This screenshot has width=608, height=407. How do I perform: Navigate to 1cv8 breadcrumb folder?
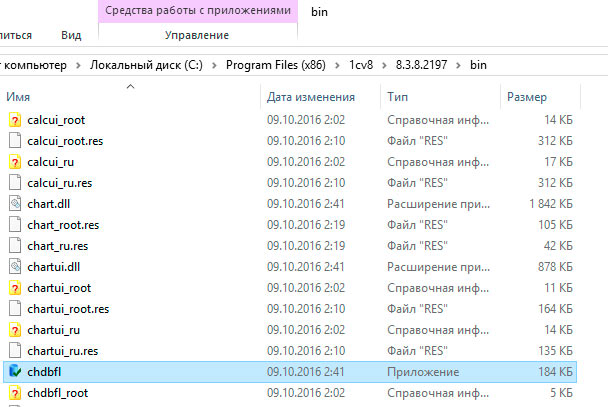pyautogui.click(x=361, y=65)
